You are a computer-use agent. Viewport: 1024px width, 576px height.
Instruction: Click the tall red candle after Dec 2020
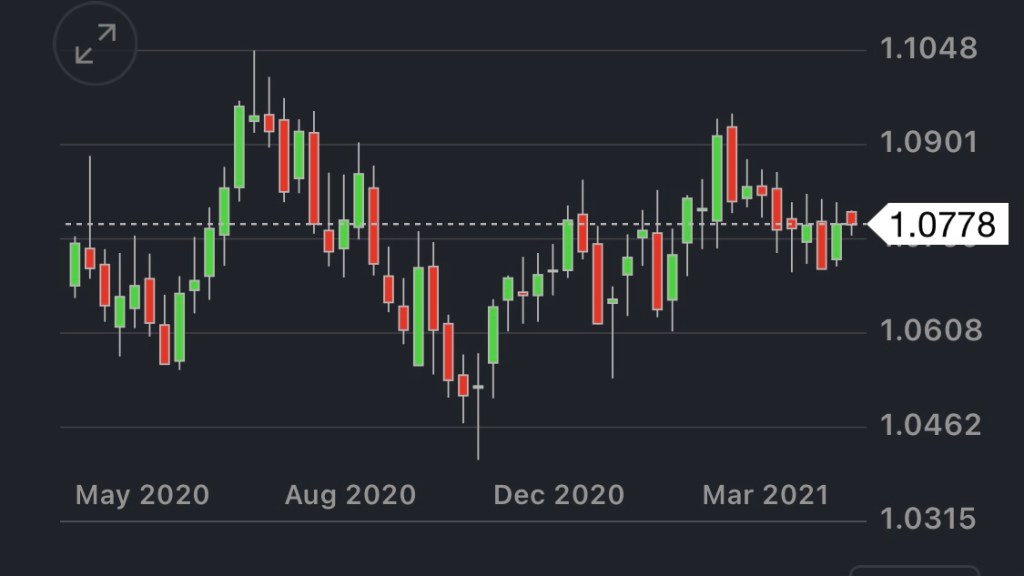pyautogui.click(x=597, y=283)
